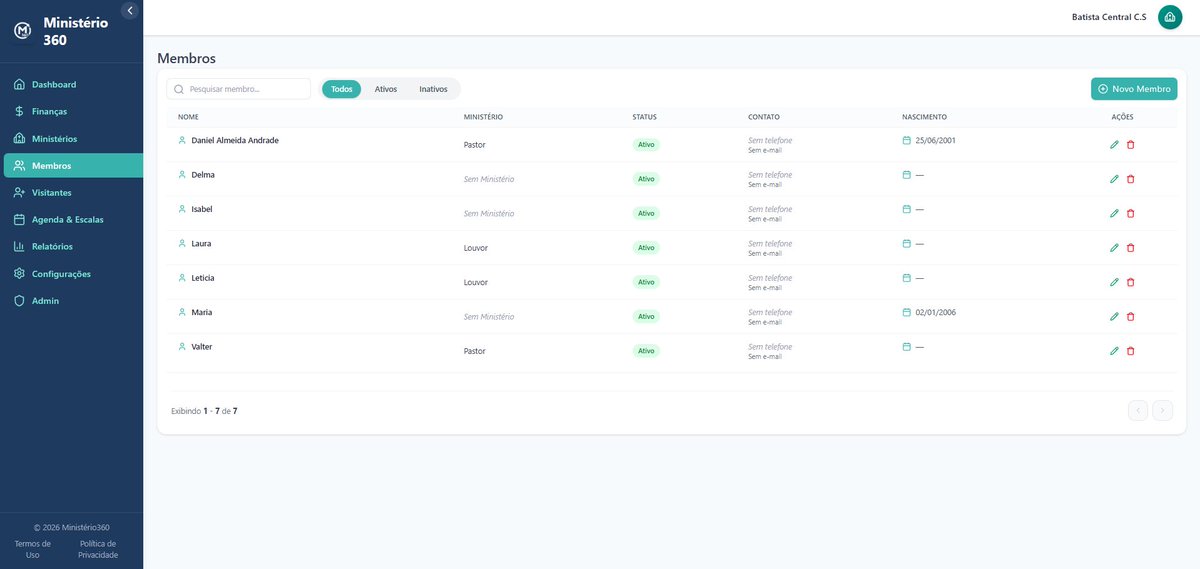Image resolution: width=1200 pixels, height=569 pixels.
Task: Click Valter's Pastor ministry cell
Action: pyautogui.click(x=475, y=351)
